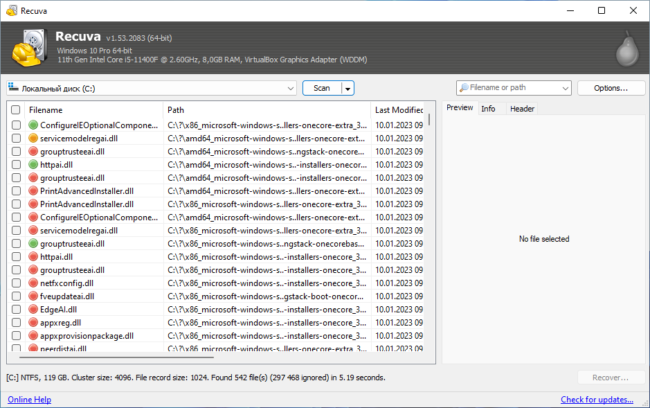Click the Recuva hard hat drive logo
Image resolution: width=650 pixels, height=408 pixels.
click(x=29, y=48)
